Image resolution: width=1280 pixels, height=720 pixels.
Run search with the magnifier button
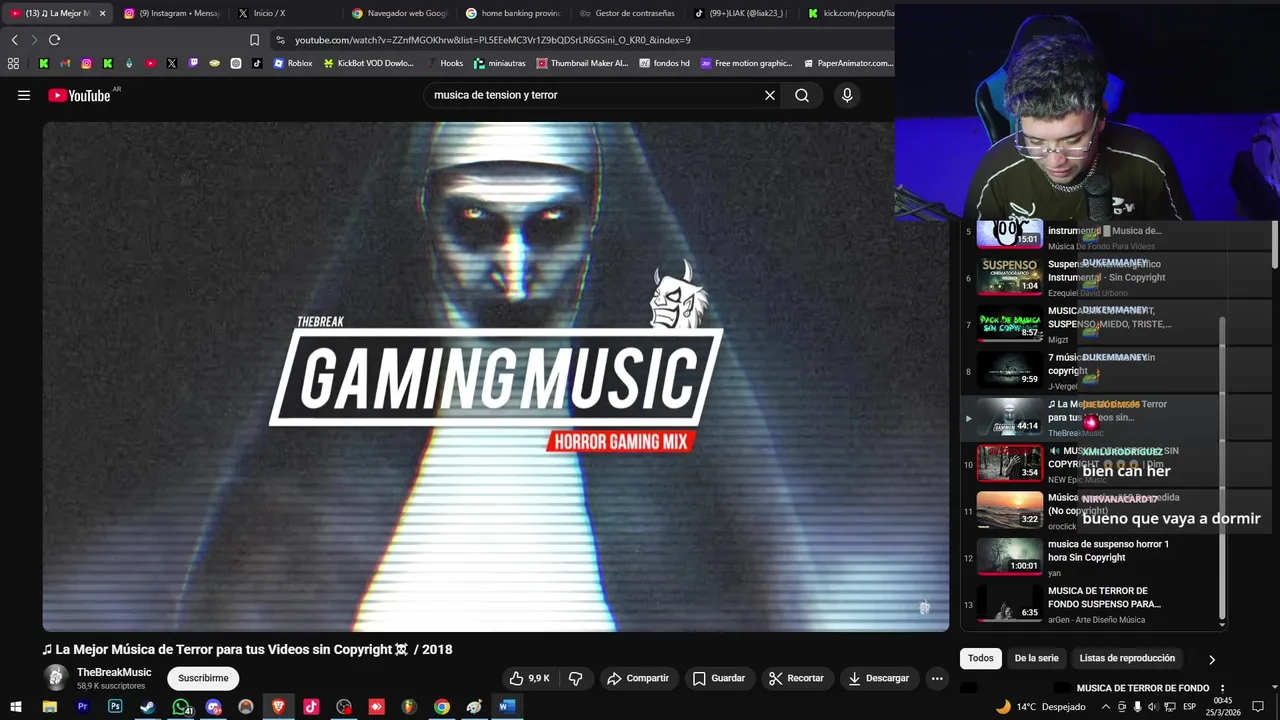pos(802,95)
